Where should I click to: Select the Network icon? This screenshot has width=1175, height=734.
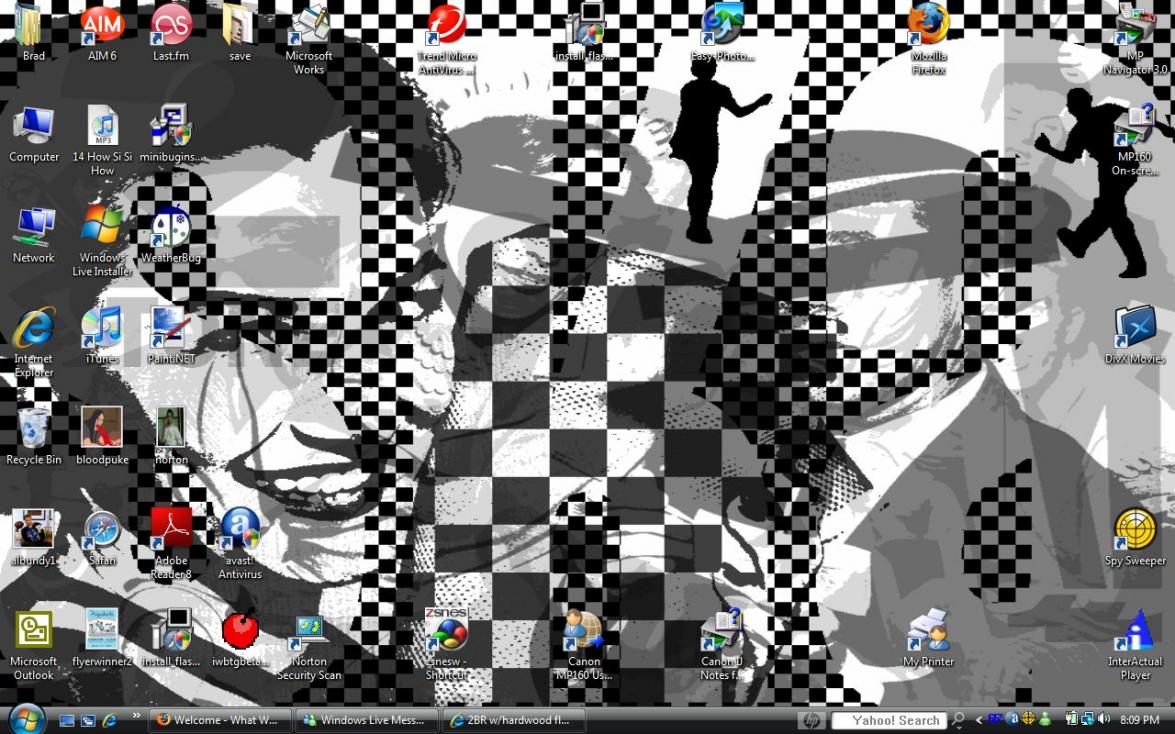coord(34,235)
